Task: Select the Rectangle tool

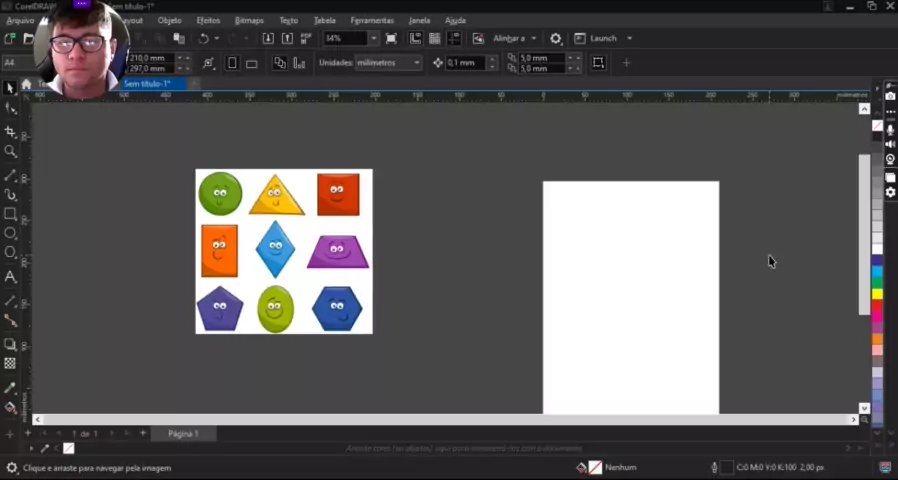Action: 11,214
